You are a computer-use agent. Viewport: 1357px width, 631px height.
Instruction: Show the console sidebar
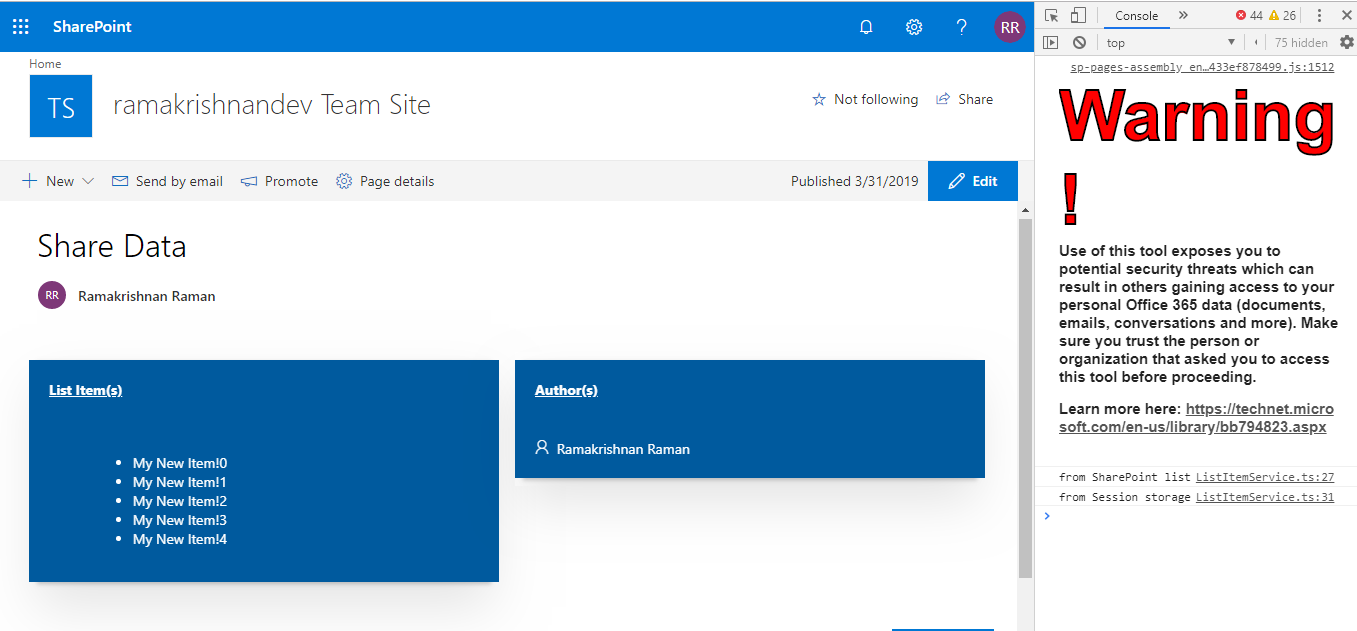[1050, 42]
